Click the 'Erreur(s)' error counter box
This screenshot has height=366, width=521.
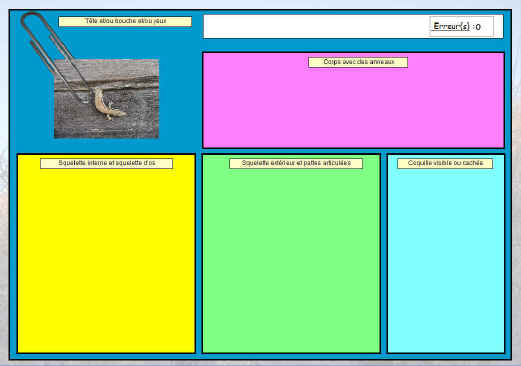461,26
